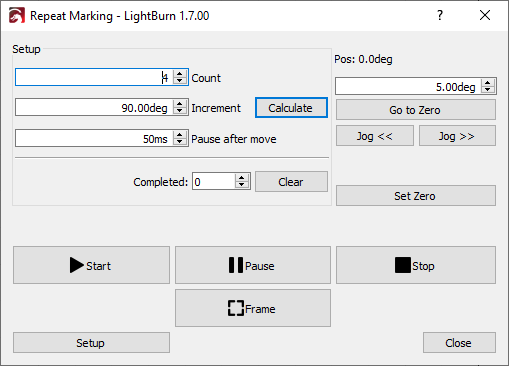Viewport: 509px width, 366px height.
Task: Click the Setup group title
Action: pyautogui.click(x=26, y=49)
